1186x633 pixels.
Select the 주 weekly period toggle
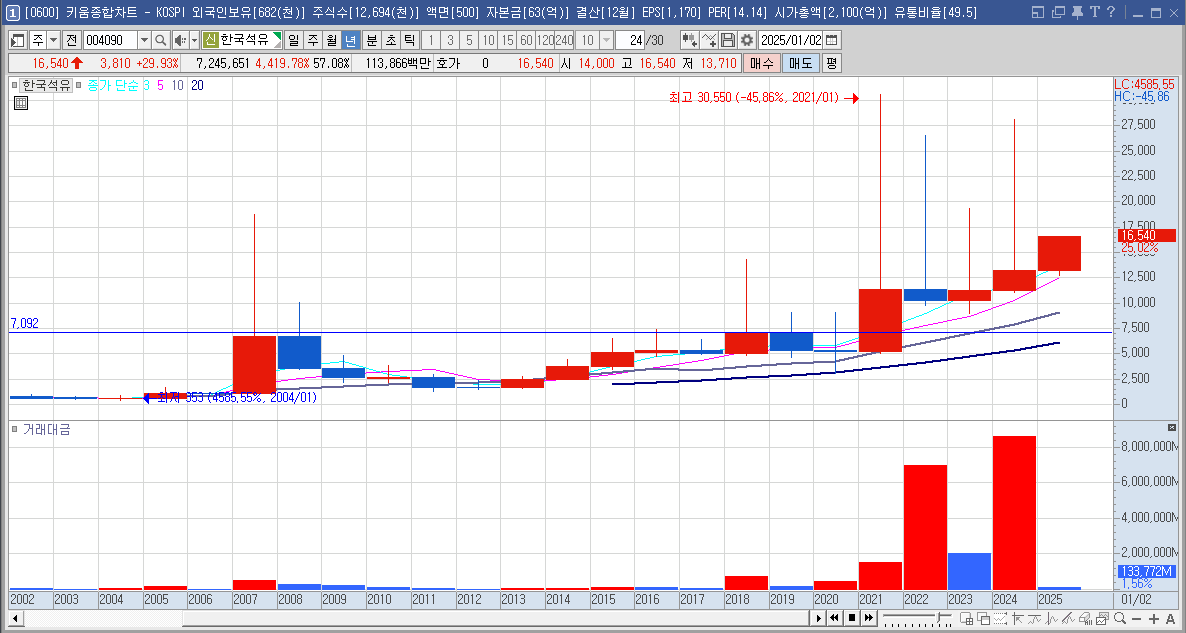(x=313, y=40)
